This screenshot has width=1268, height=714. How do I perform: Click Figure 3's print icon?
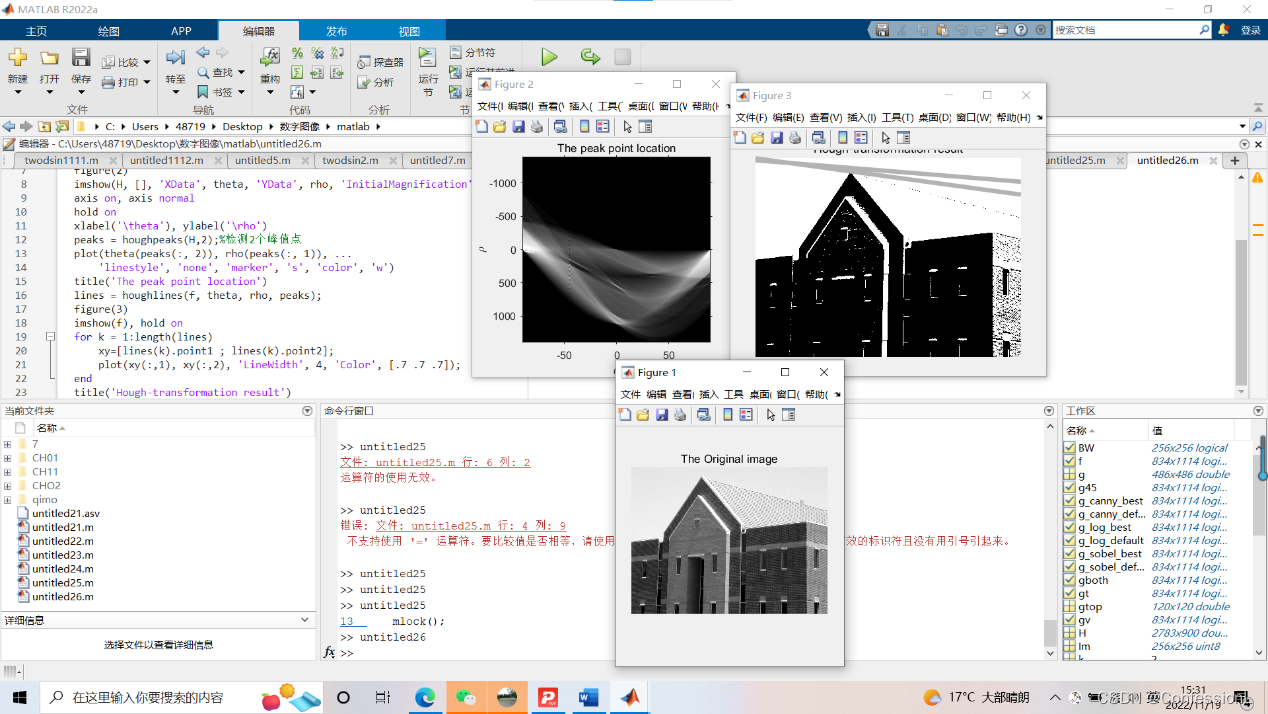pyautogui.click(x=795, y=138)
